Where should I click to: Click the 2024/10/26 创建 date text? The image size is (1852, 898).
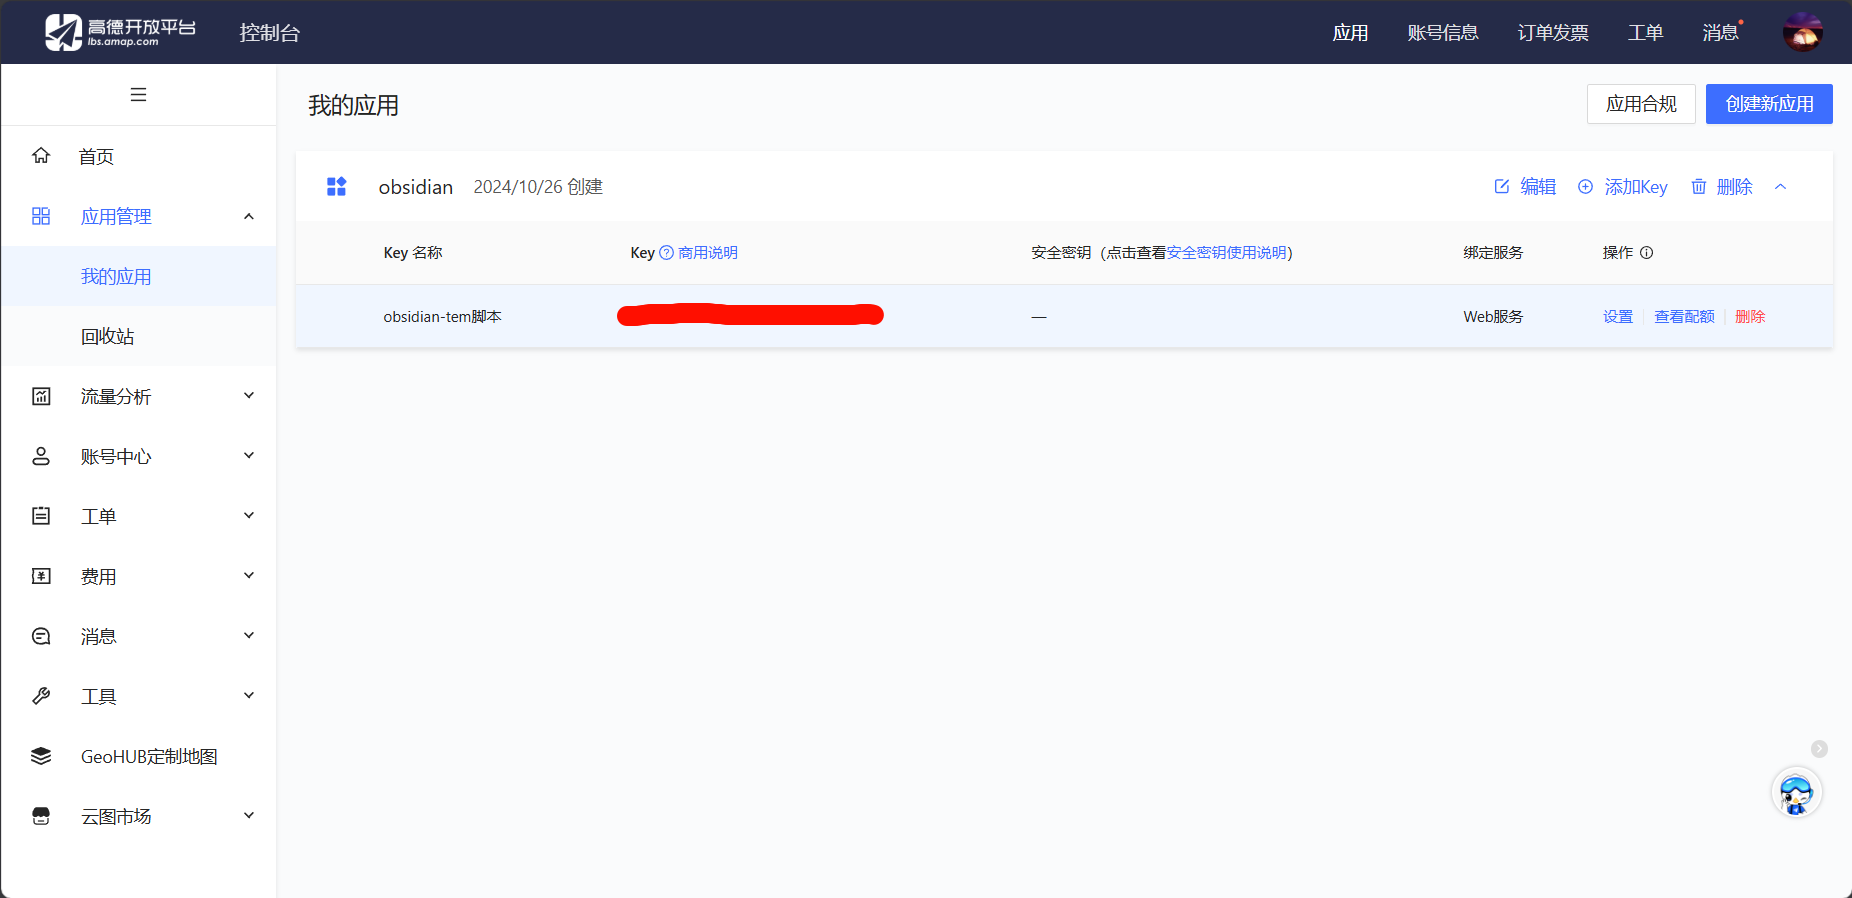538,187
